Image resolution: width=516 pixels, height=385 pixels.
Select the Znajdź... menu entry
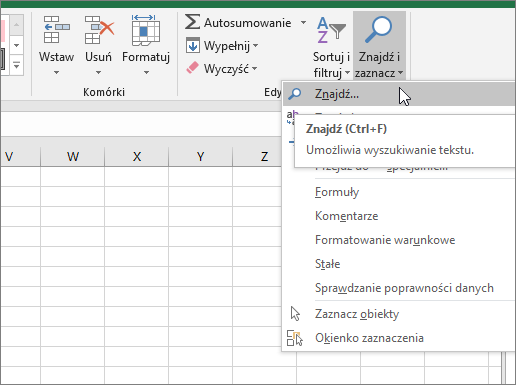click(399, 94)
